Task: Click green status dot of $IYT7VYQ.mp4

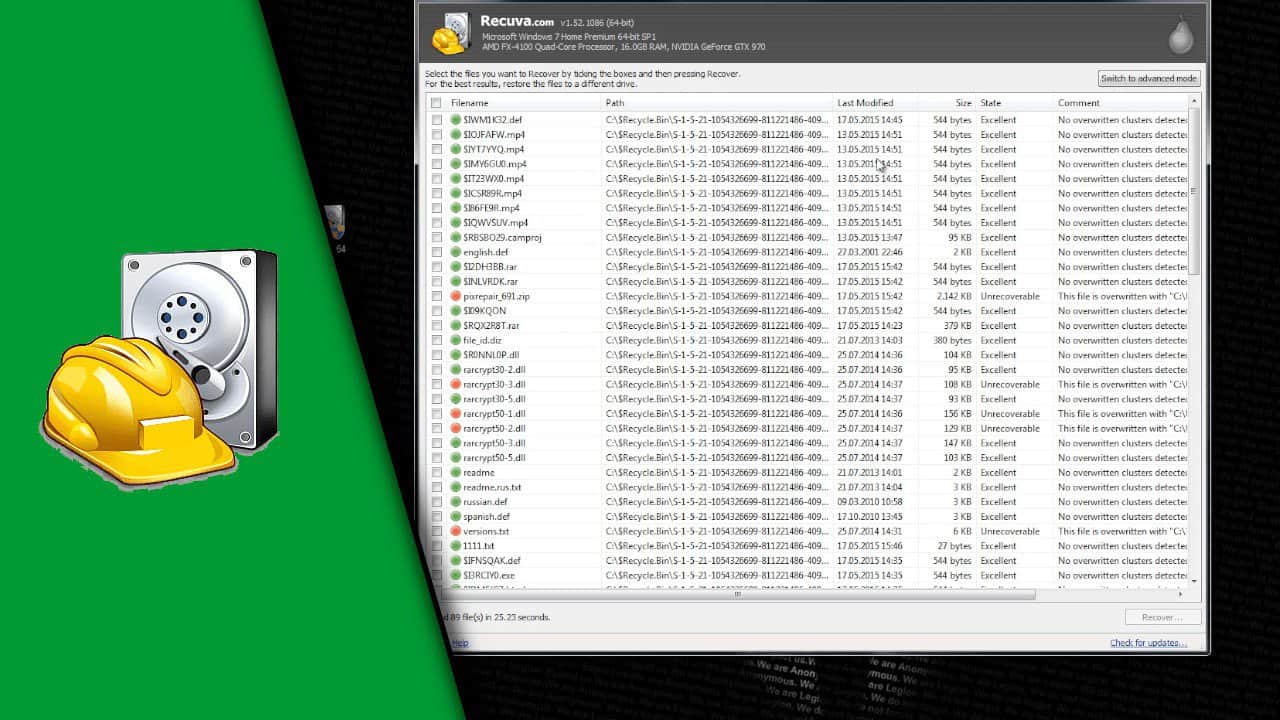Action: point(456,149)
